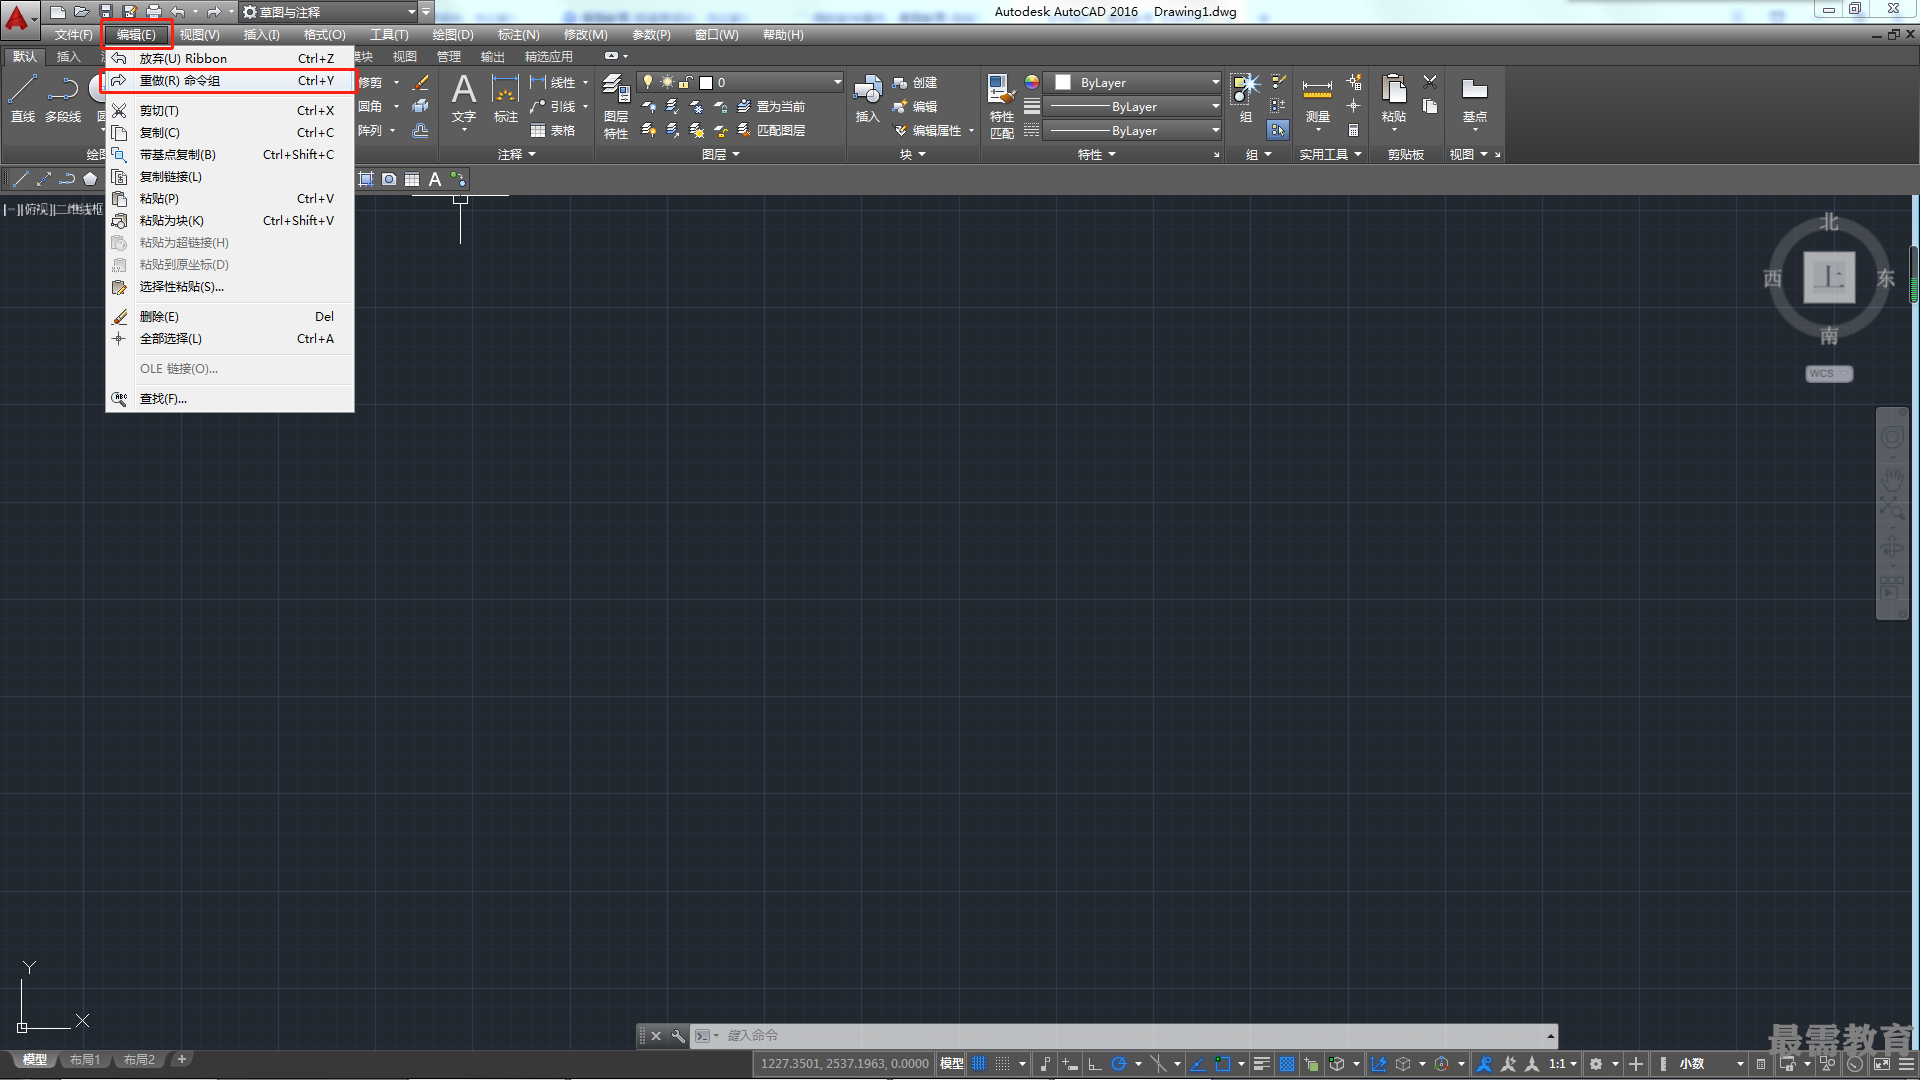Open the Layer Properties (图层特性) manager

click(x=616, y=106)
